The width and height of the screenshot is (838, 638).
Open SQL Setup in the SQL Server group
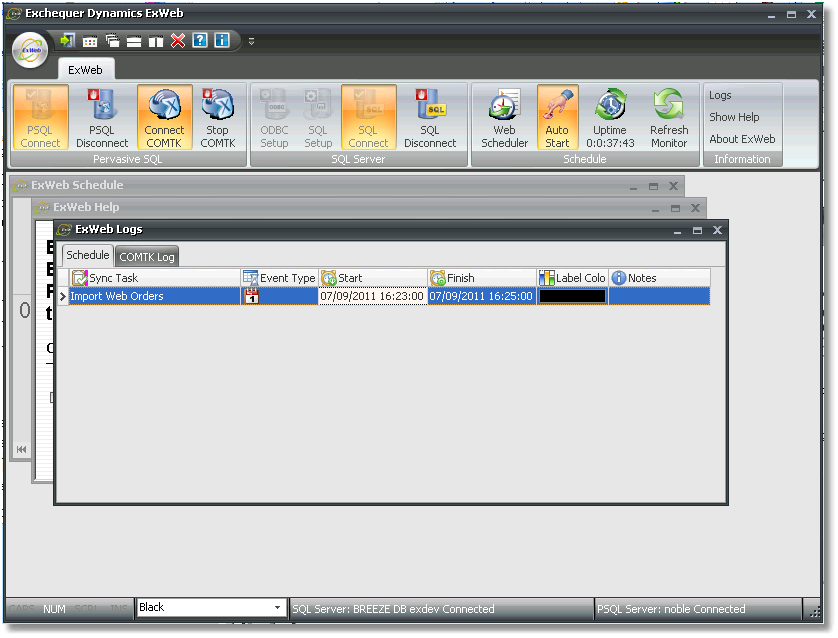tap(318, 118)
